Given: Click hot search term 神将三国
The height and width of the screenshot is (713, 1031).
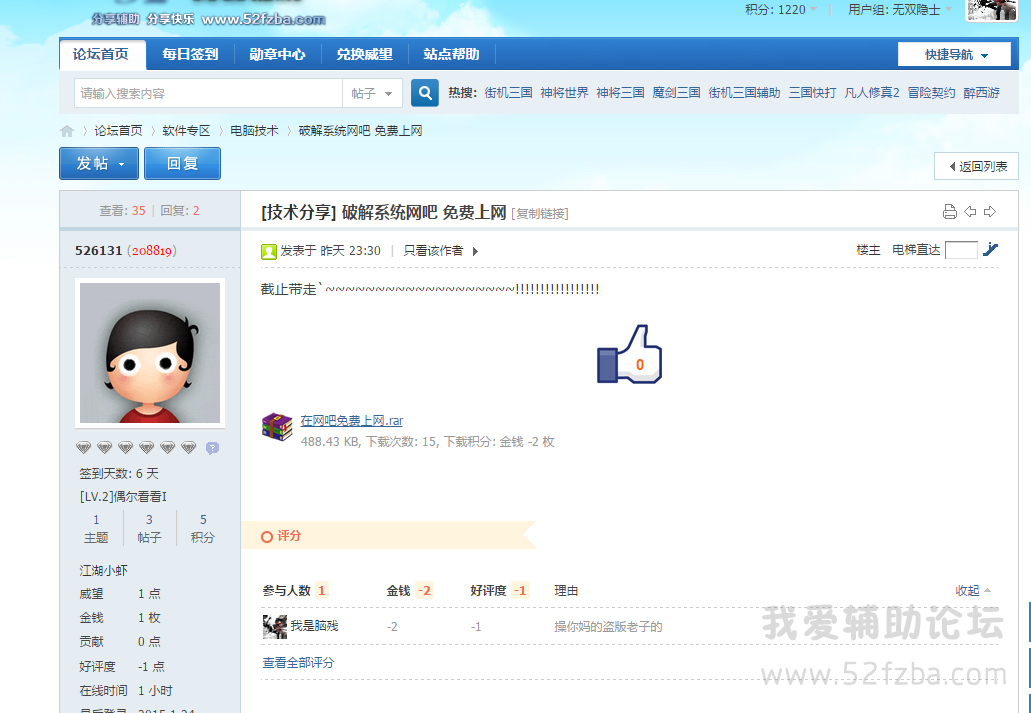Looking at the screenshot, I should [x=620, y=93].
